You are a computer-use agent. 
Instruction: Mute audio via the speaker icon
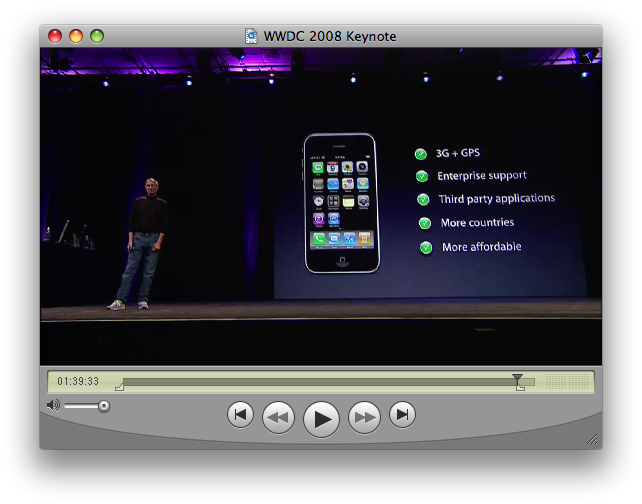(x=53, y=405)
